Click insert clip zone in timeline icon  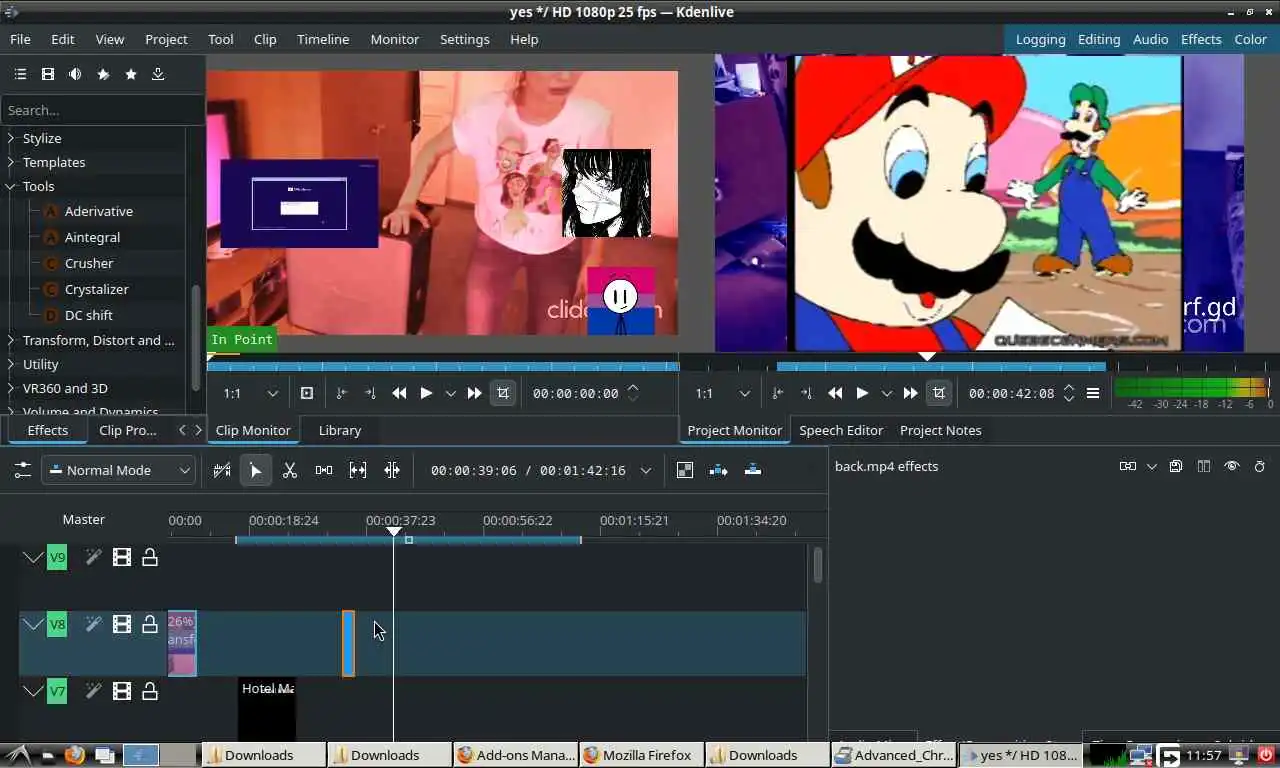coord(719,470)
